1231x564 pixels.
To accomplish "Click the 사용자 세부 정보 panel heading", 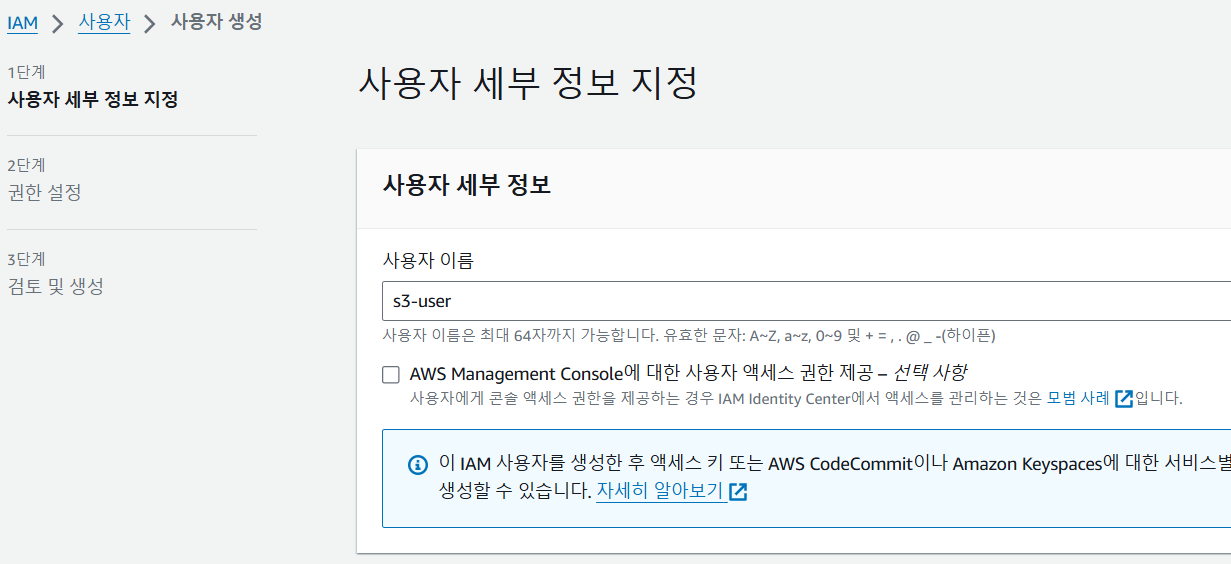I will (467, 185).
